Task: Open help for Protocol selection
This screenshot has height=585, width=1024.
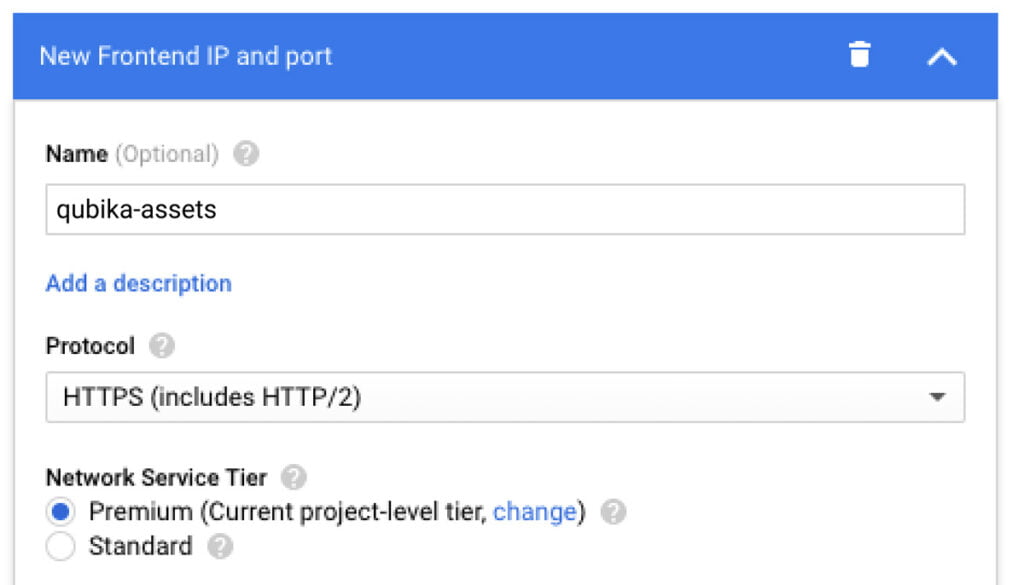Action: tap(161, 345)
